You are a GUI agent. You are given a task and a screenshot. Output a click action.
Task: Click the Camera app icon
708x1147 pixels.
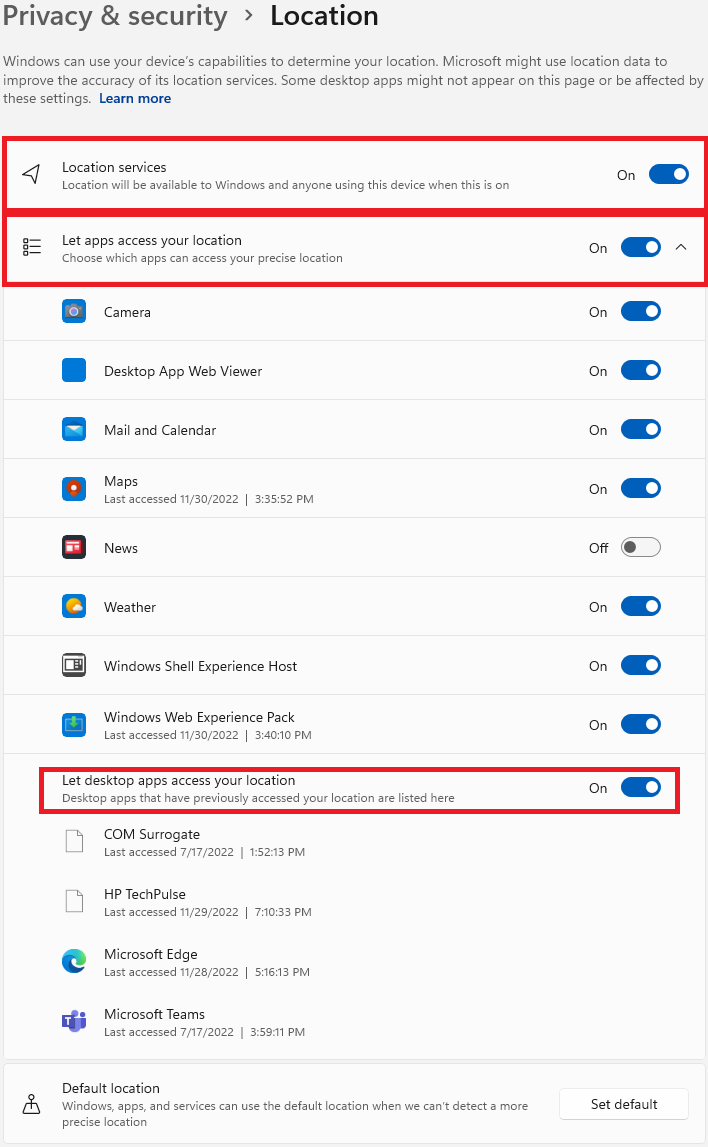[74, 312]
